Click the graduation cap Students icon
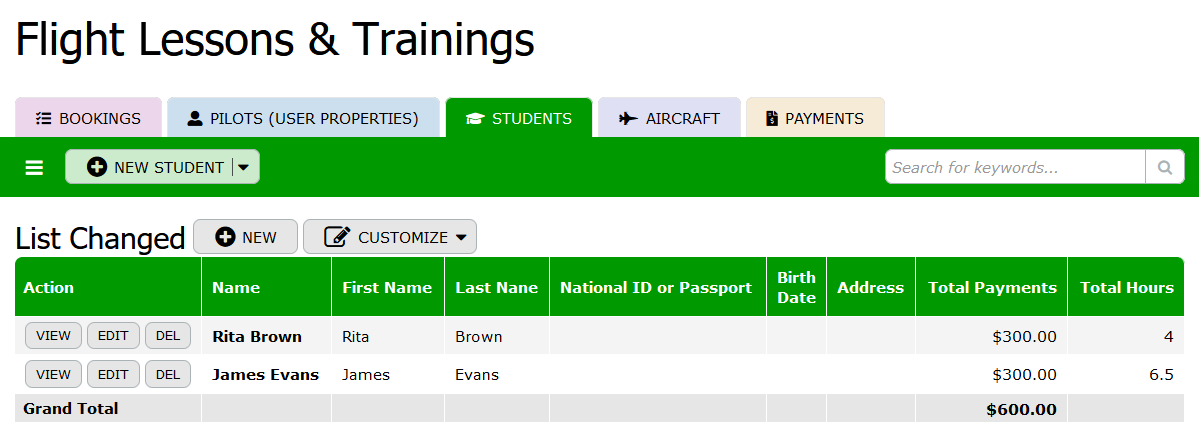Image resolution: width=1199 pixels, height=433 pixels. tap(475, 119)
